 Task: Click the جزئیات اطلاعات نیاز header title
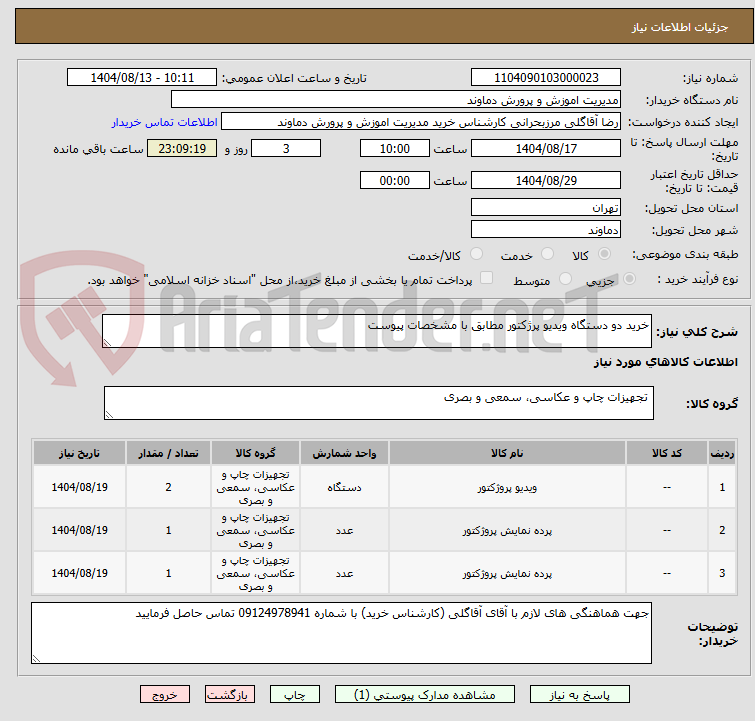pos(680,27)
